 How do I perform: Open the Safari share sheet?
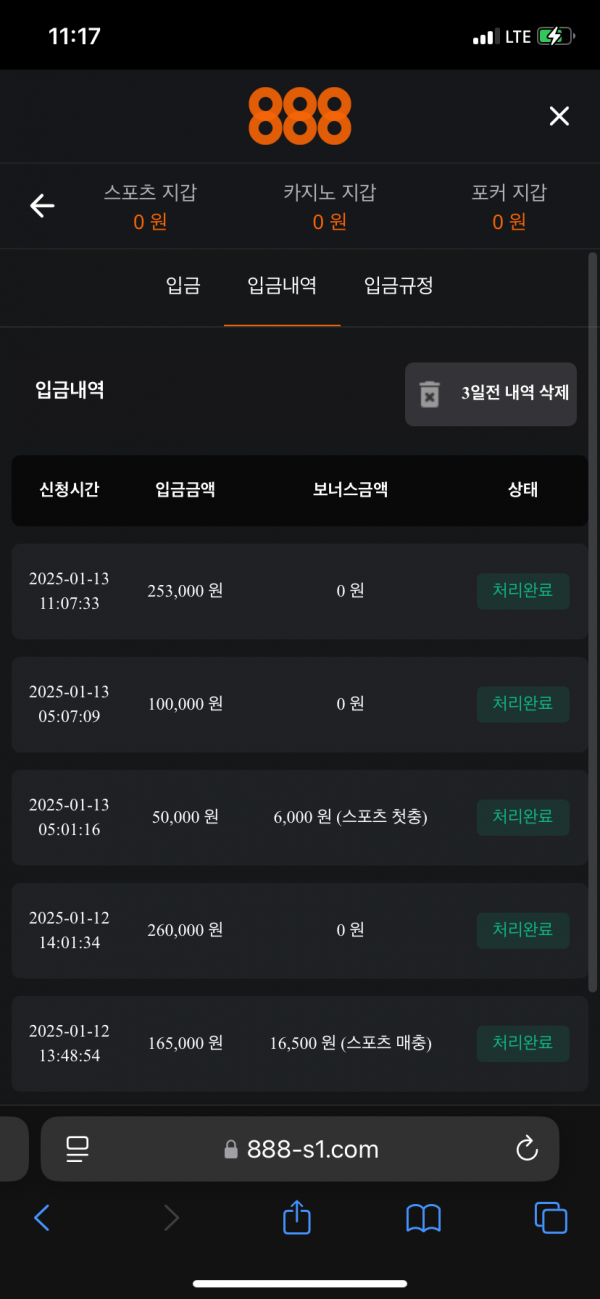(x=297, y=1217)
